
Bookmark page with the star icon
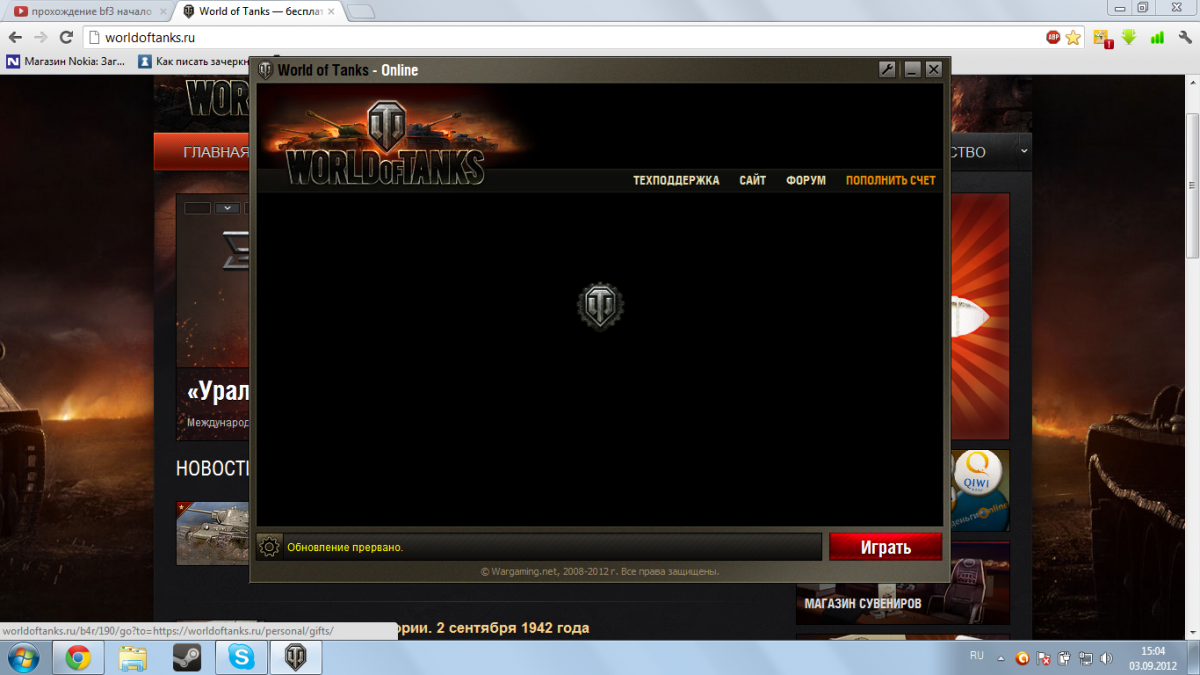click(1073, 37)
